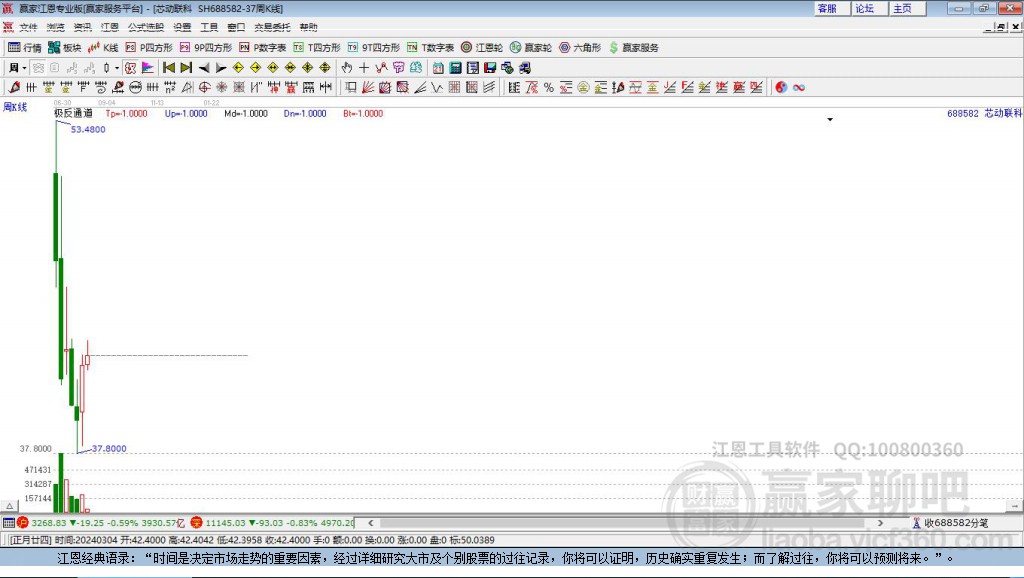Image resolution: width=1024 pixels, height=578 pixels.
Task: Open the 浏览 menu
Action: point(56,27)
